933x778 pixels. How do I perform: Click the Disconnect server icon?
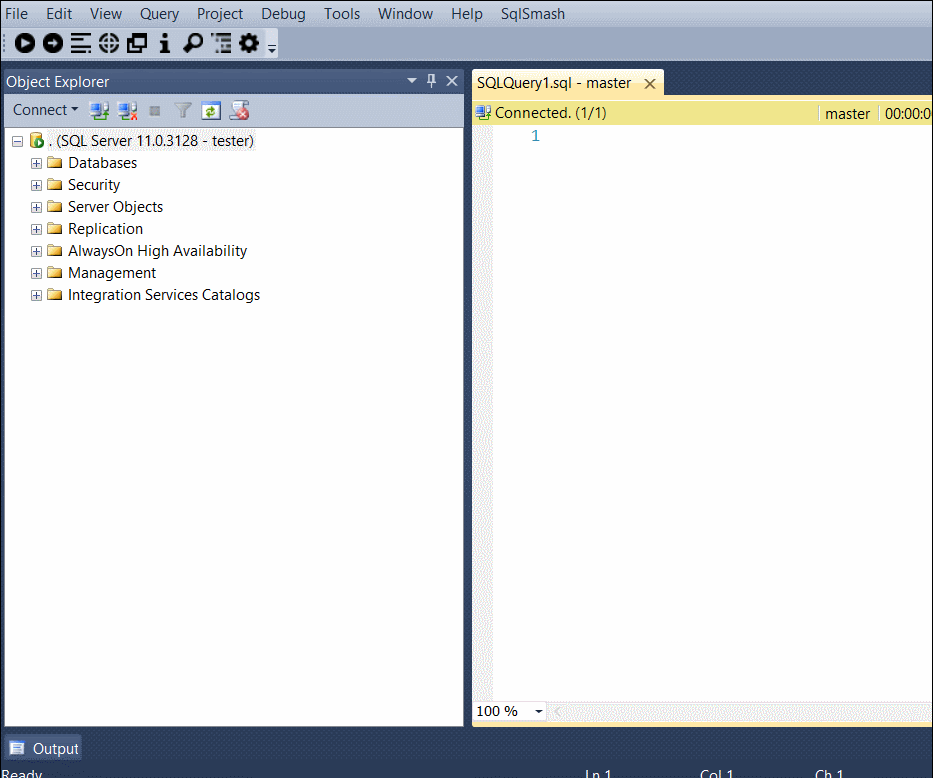pyautogui.click(x=127, y=111)
